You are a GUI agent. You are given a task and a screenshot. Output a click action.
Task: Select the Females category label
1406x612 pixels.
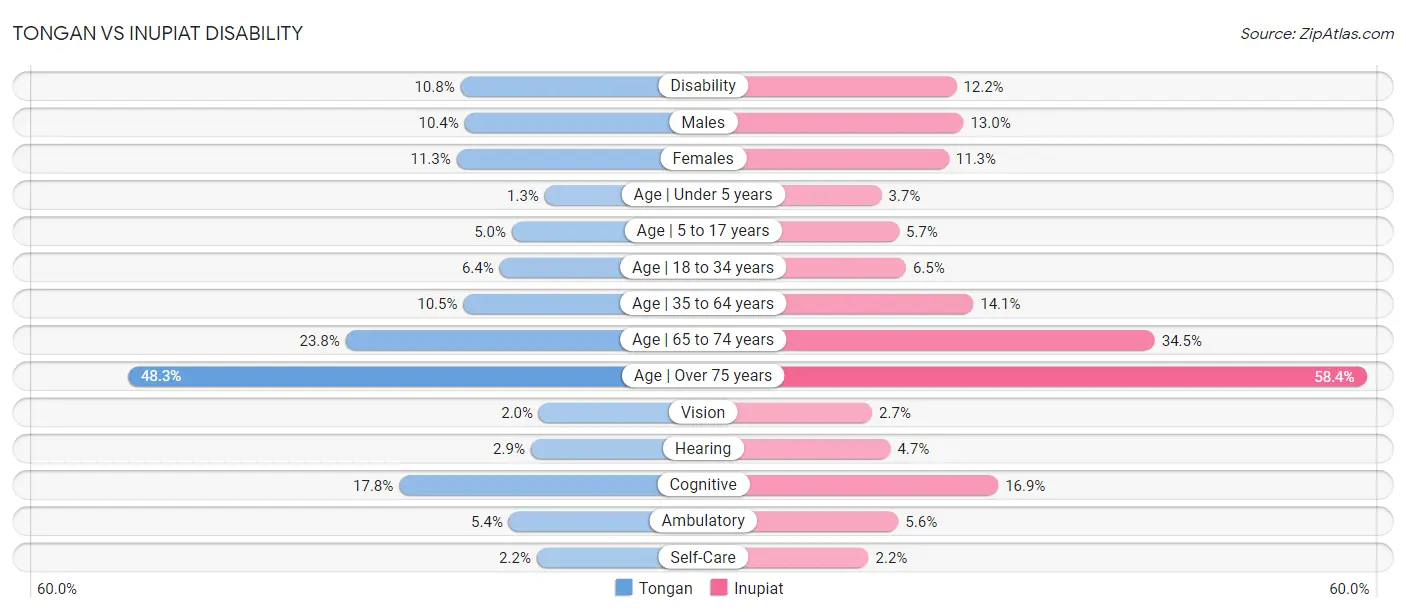[x=703, y=158]
